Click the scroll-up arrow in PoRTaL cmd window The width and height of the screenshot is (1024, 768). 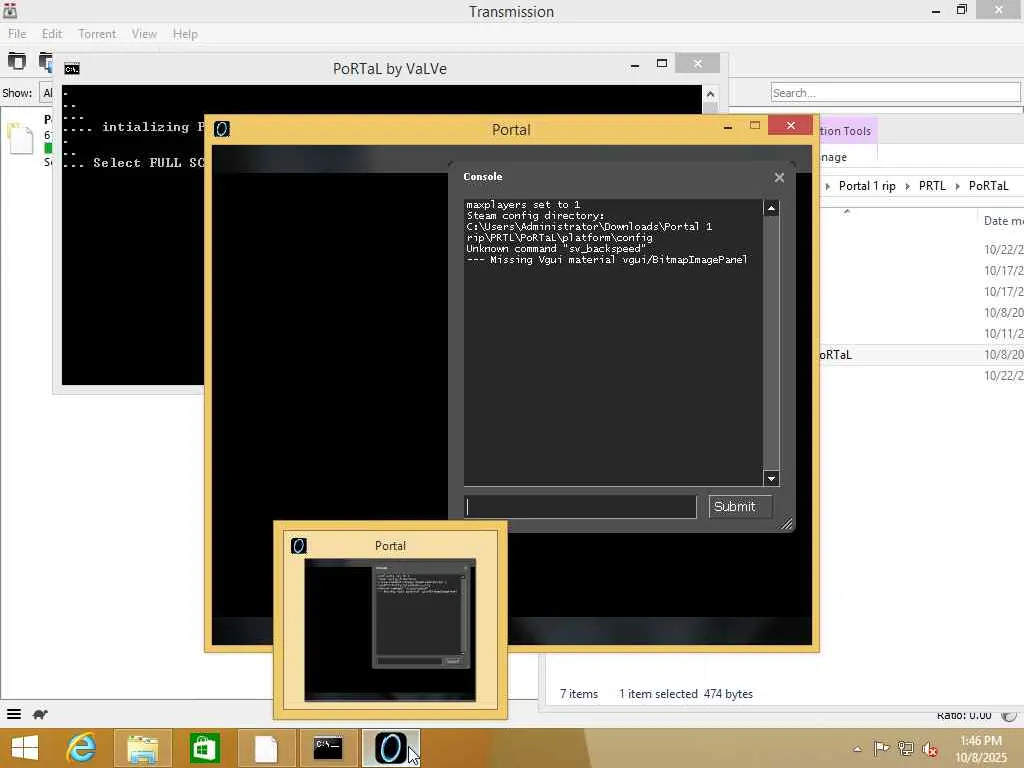click(x=710, y=94)
